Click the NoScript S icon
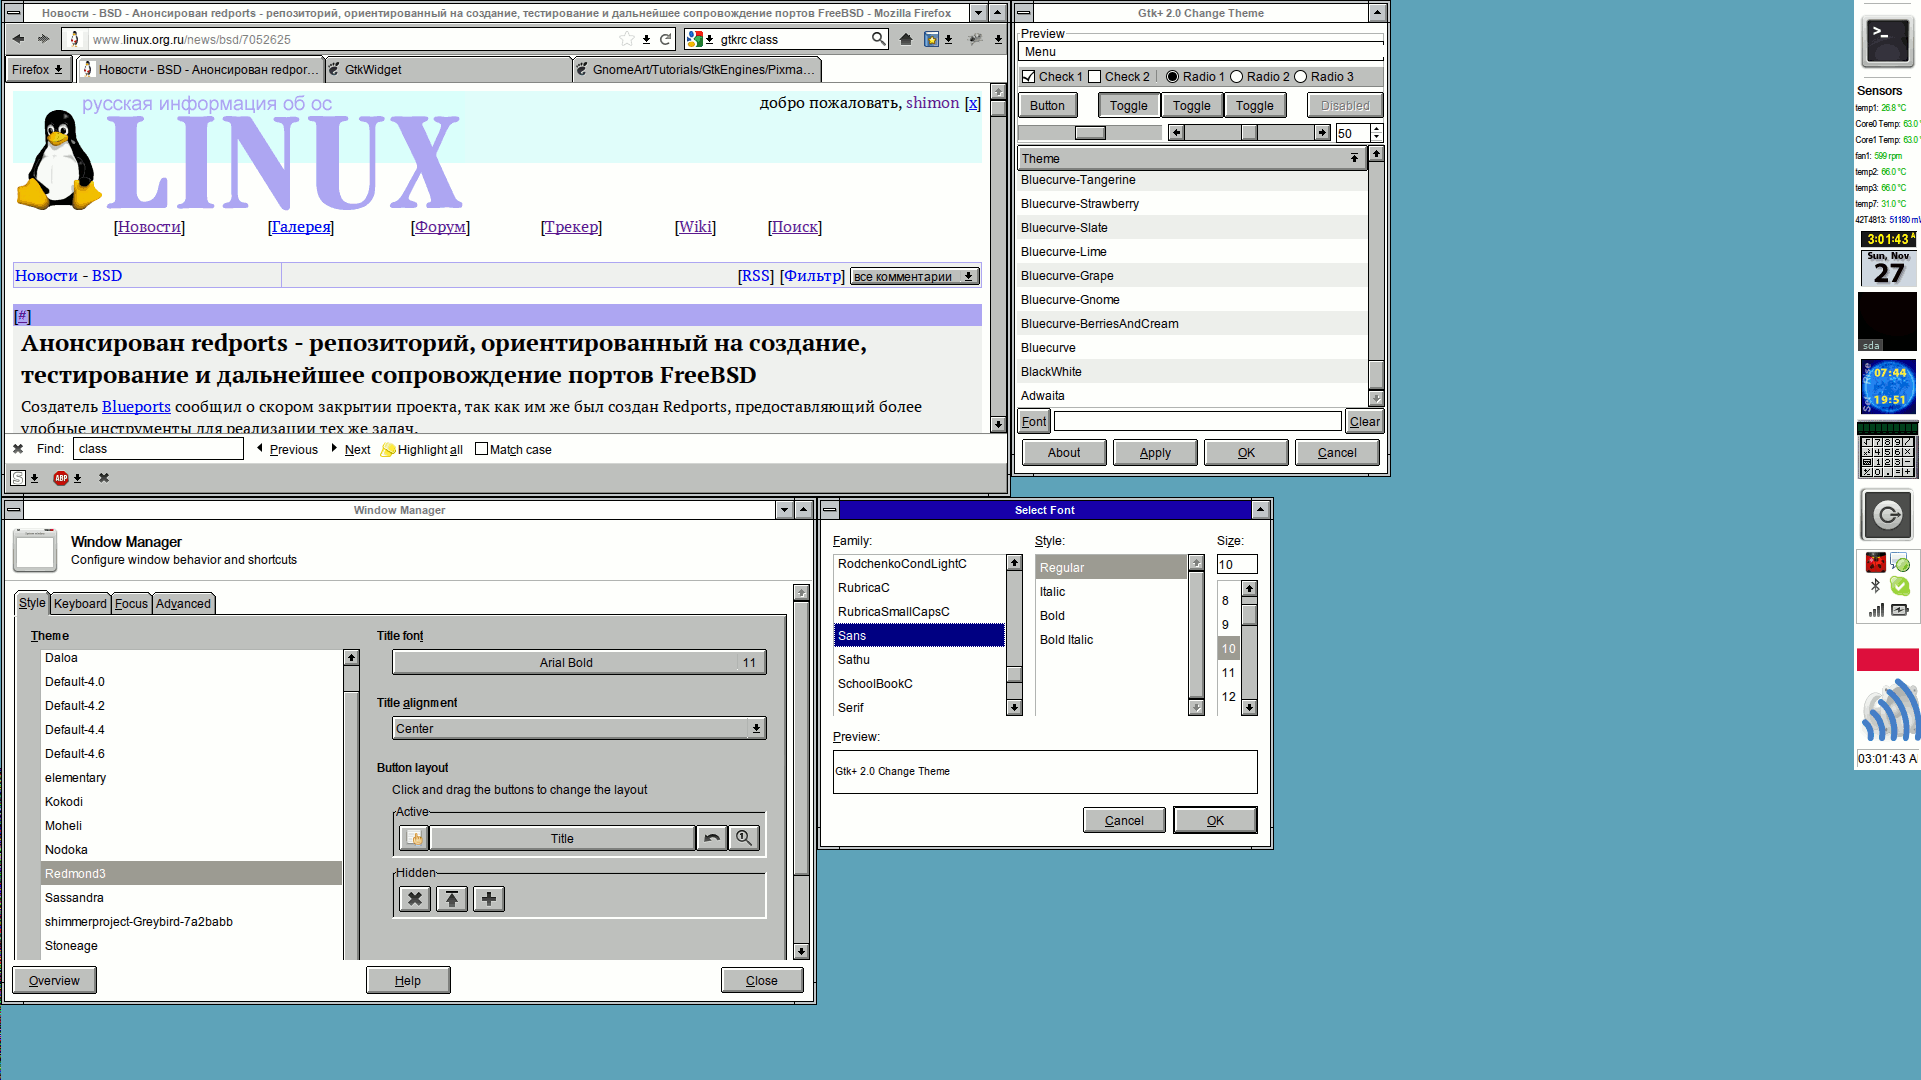This screenshot has height=1080, width=1921. click(18, 478)
